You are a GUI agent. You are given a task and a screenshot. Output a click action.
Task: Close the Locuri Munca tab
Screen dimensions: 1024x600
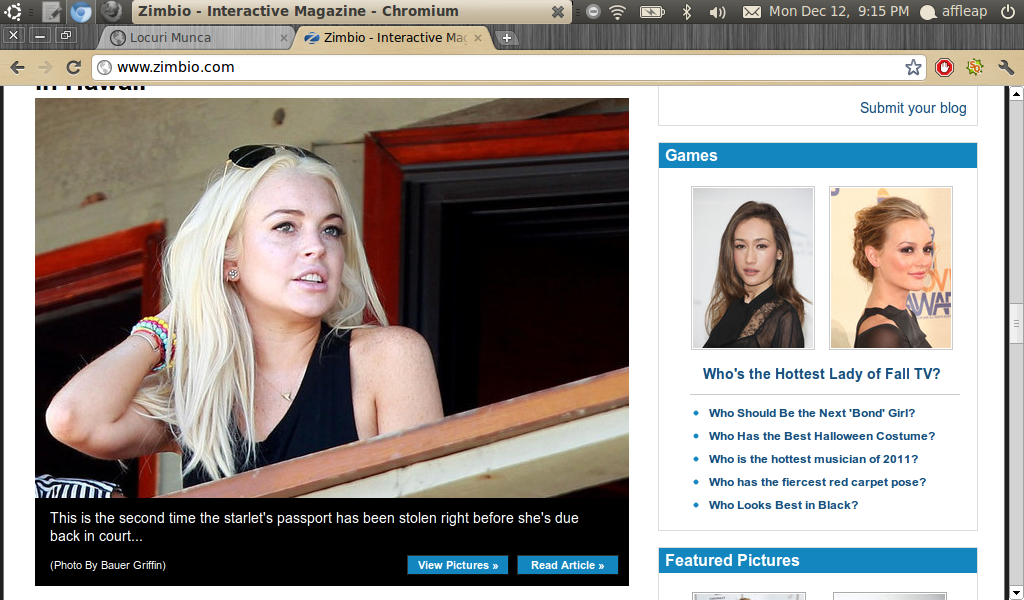[x=283, y=38]
